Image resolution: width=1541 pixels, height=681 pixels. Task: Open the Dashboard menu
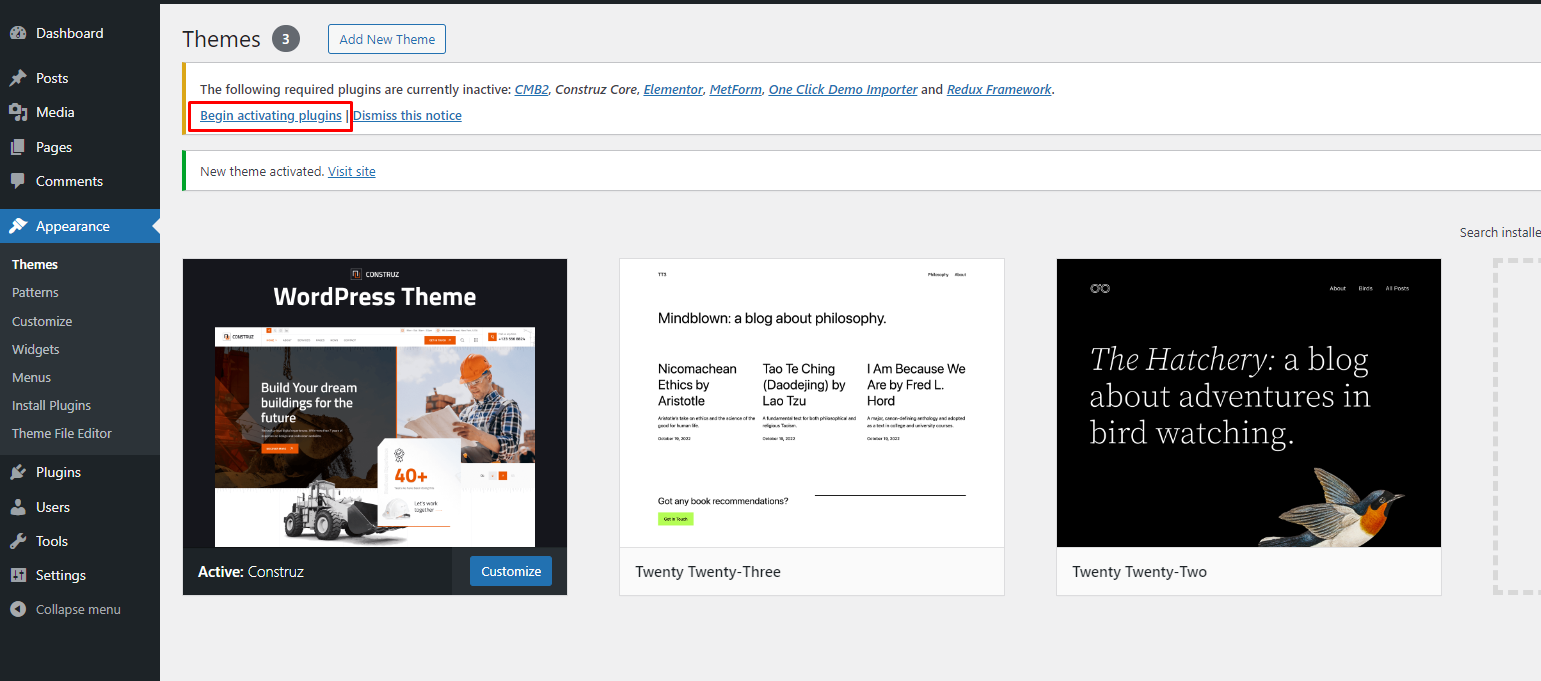(80, 33)
